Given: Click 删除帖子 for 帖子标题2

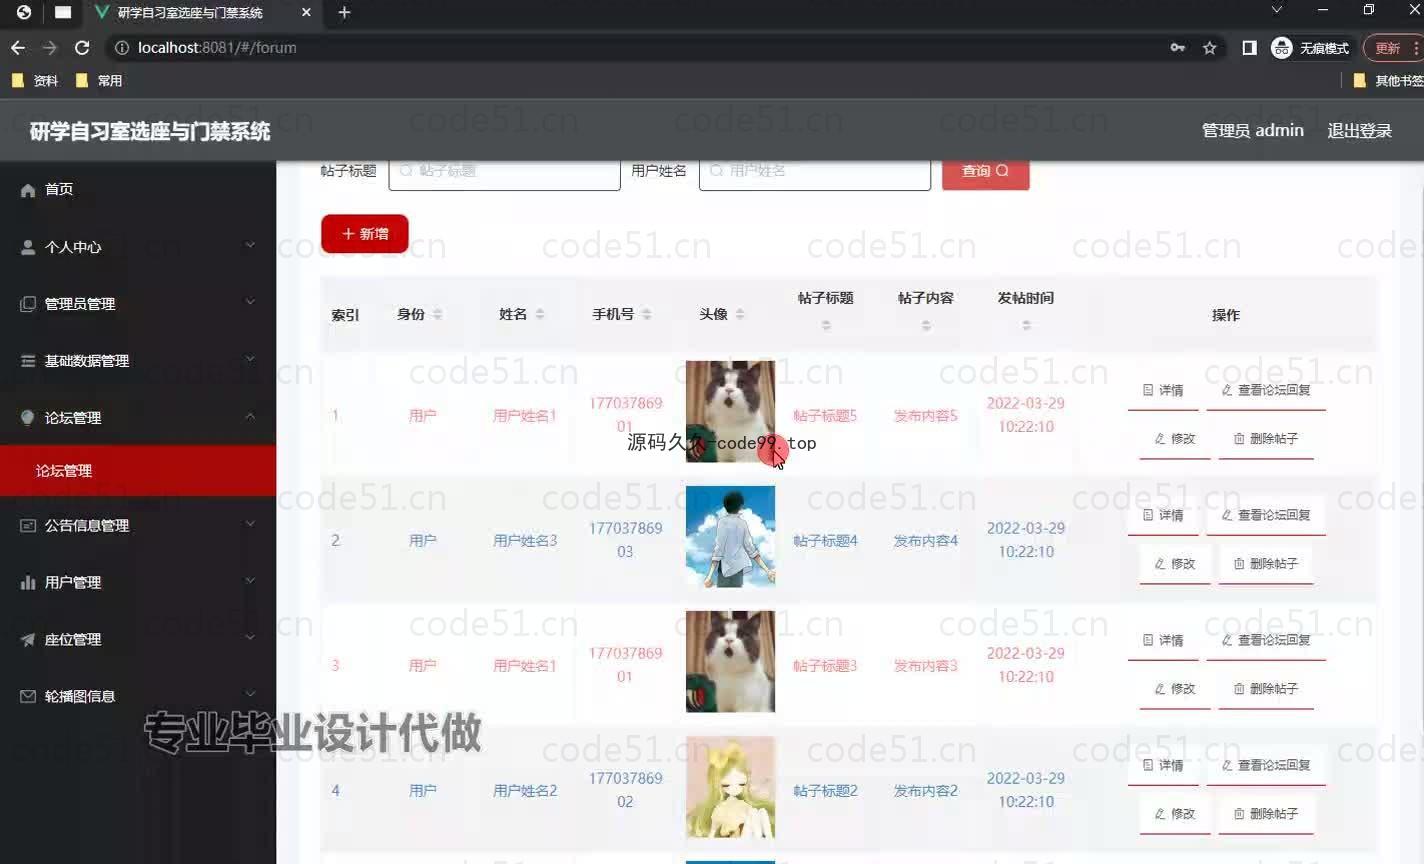Looking at the screenshot, I should (1266, 814).
